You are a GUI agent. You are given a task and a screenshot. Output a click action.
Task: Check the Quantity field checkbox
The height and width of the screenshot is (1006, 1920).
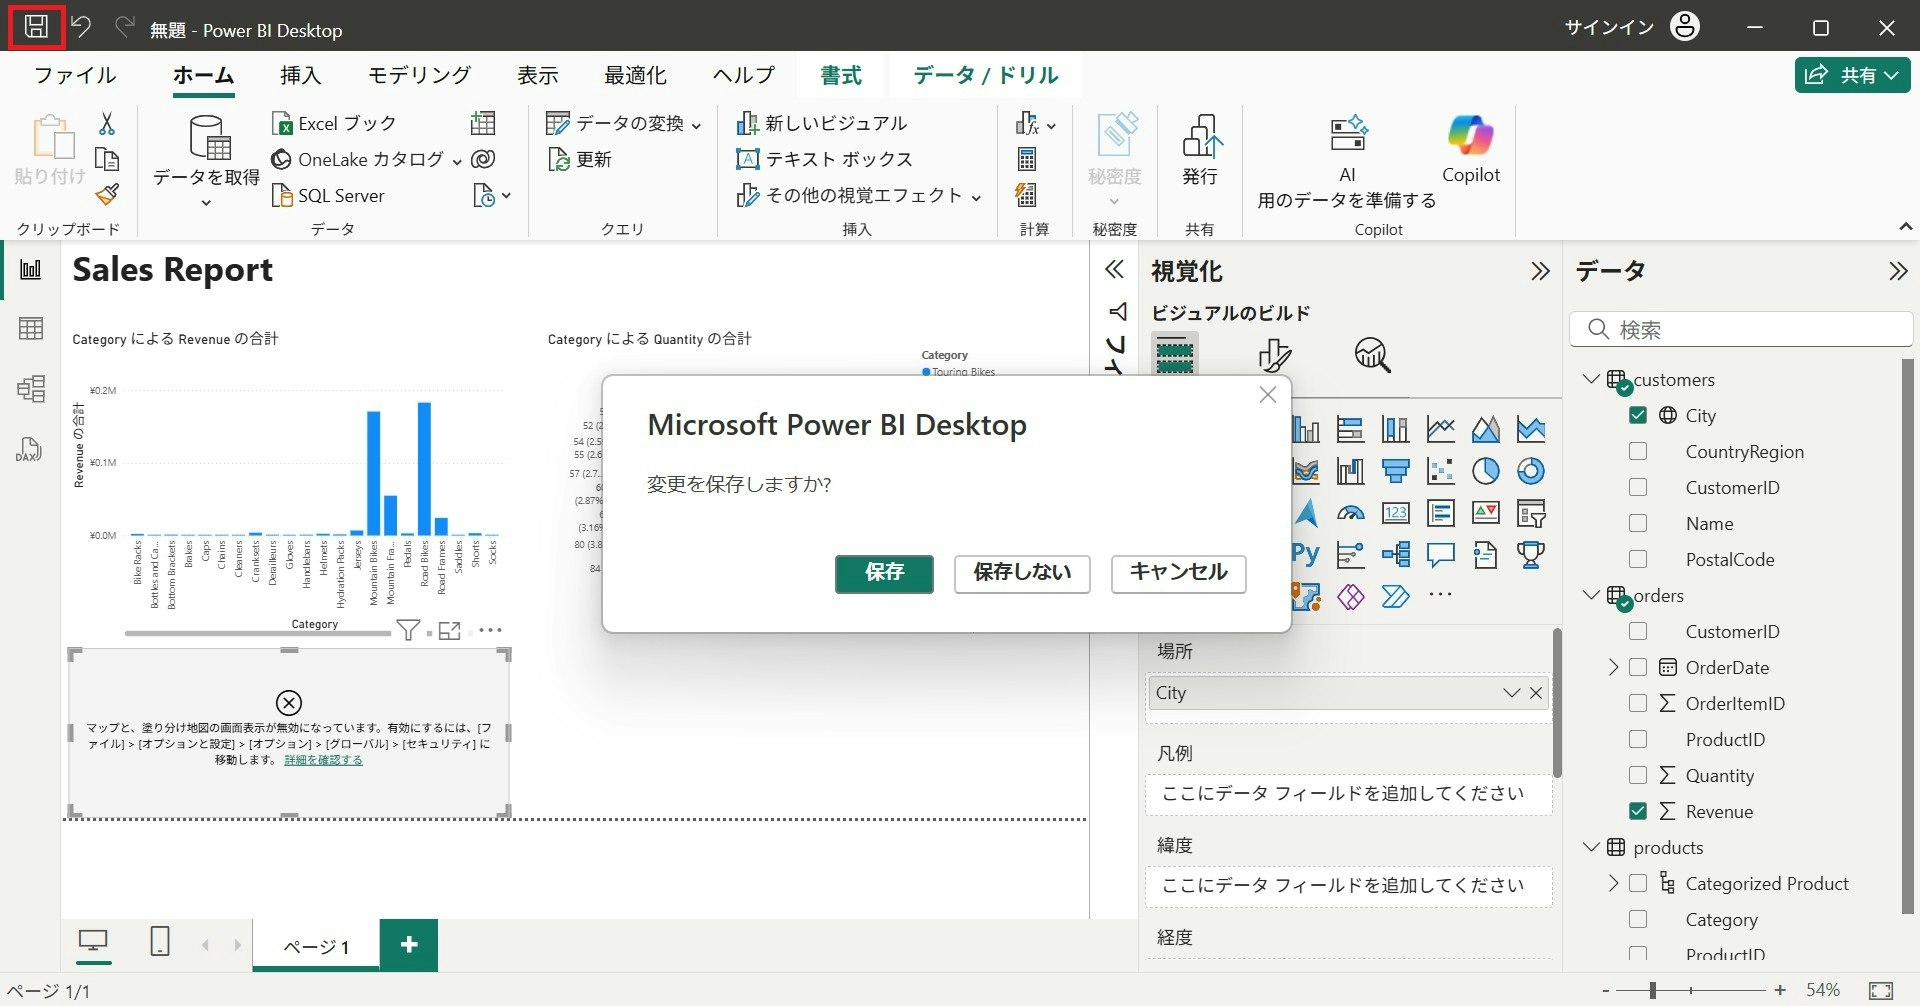tap(1638, 775)
